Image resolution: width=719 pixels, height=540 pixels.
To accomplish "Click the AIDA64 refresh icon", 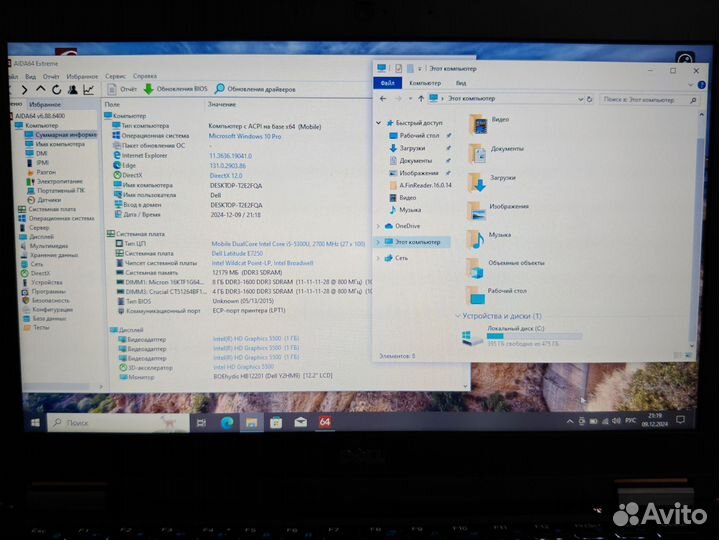I will click(x=56, y=89).
